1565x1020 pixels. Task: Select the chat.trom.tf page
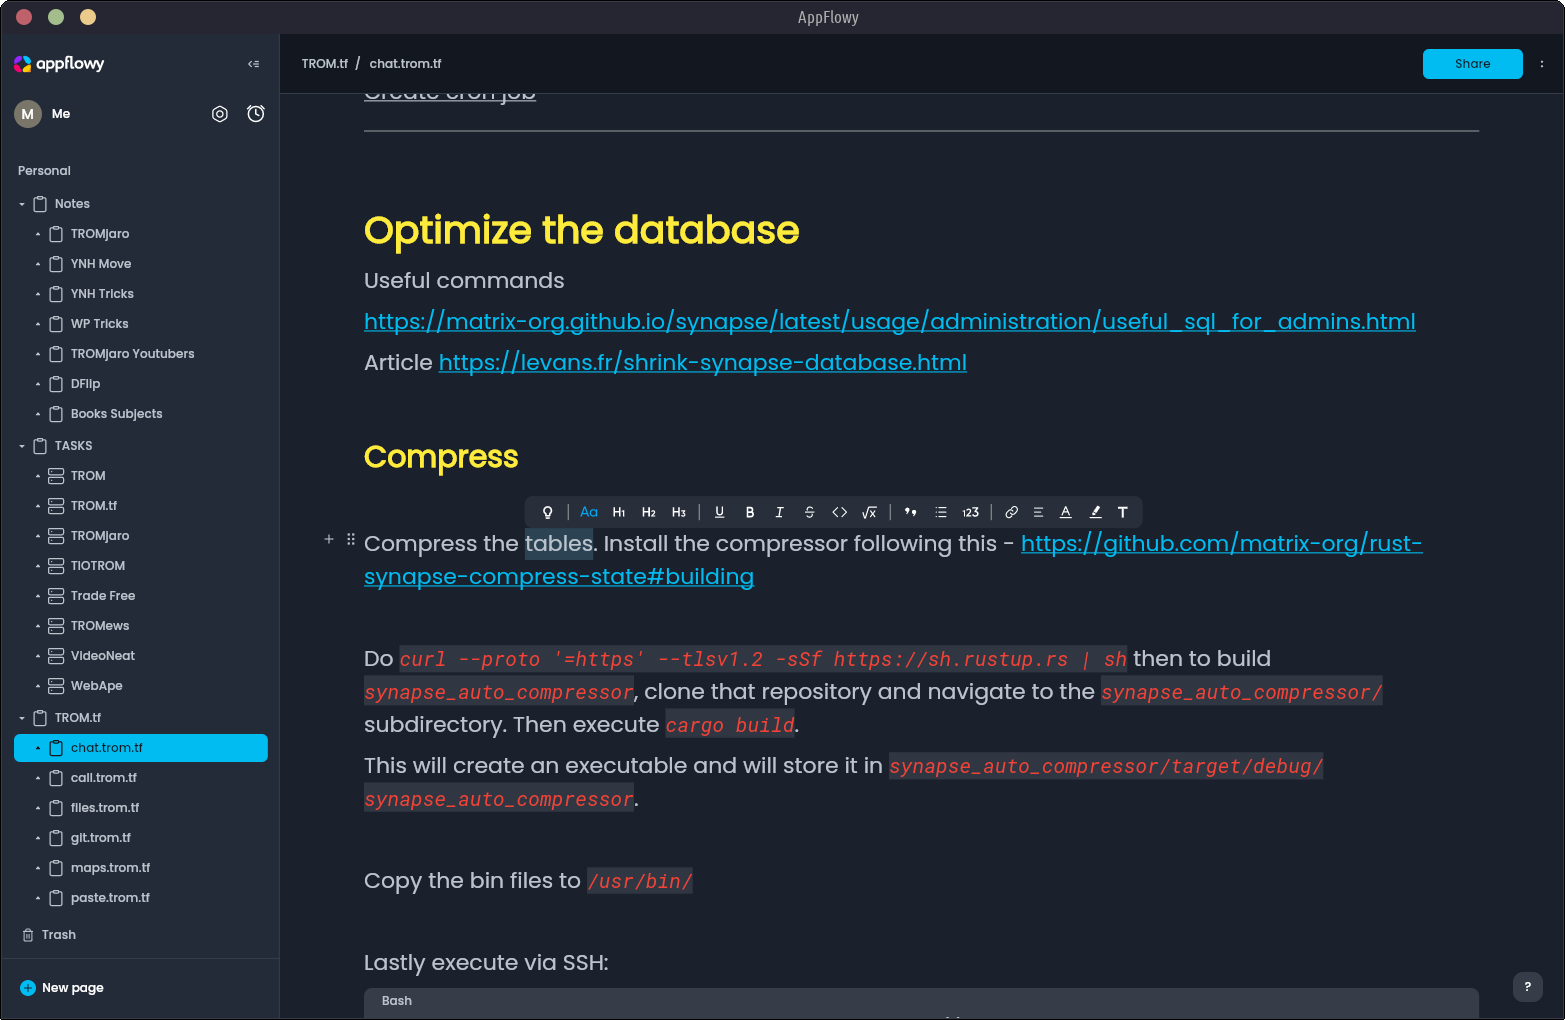coord(141,748)
